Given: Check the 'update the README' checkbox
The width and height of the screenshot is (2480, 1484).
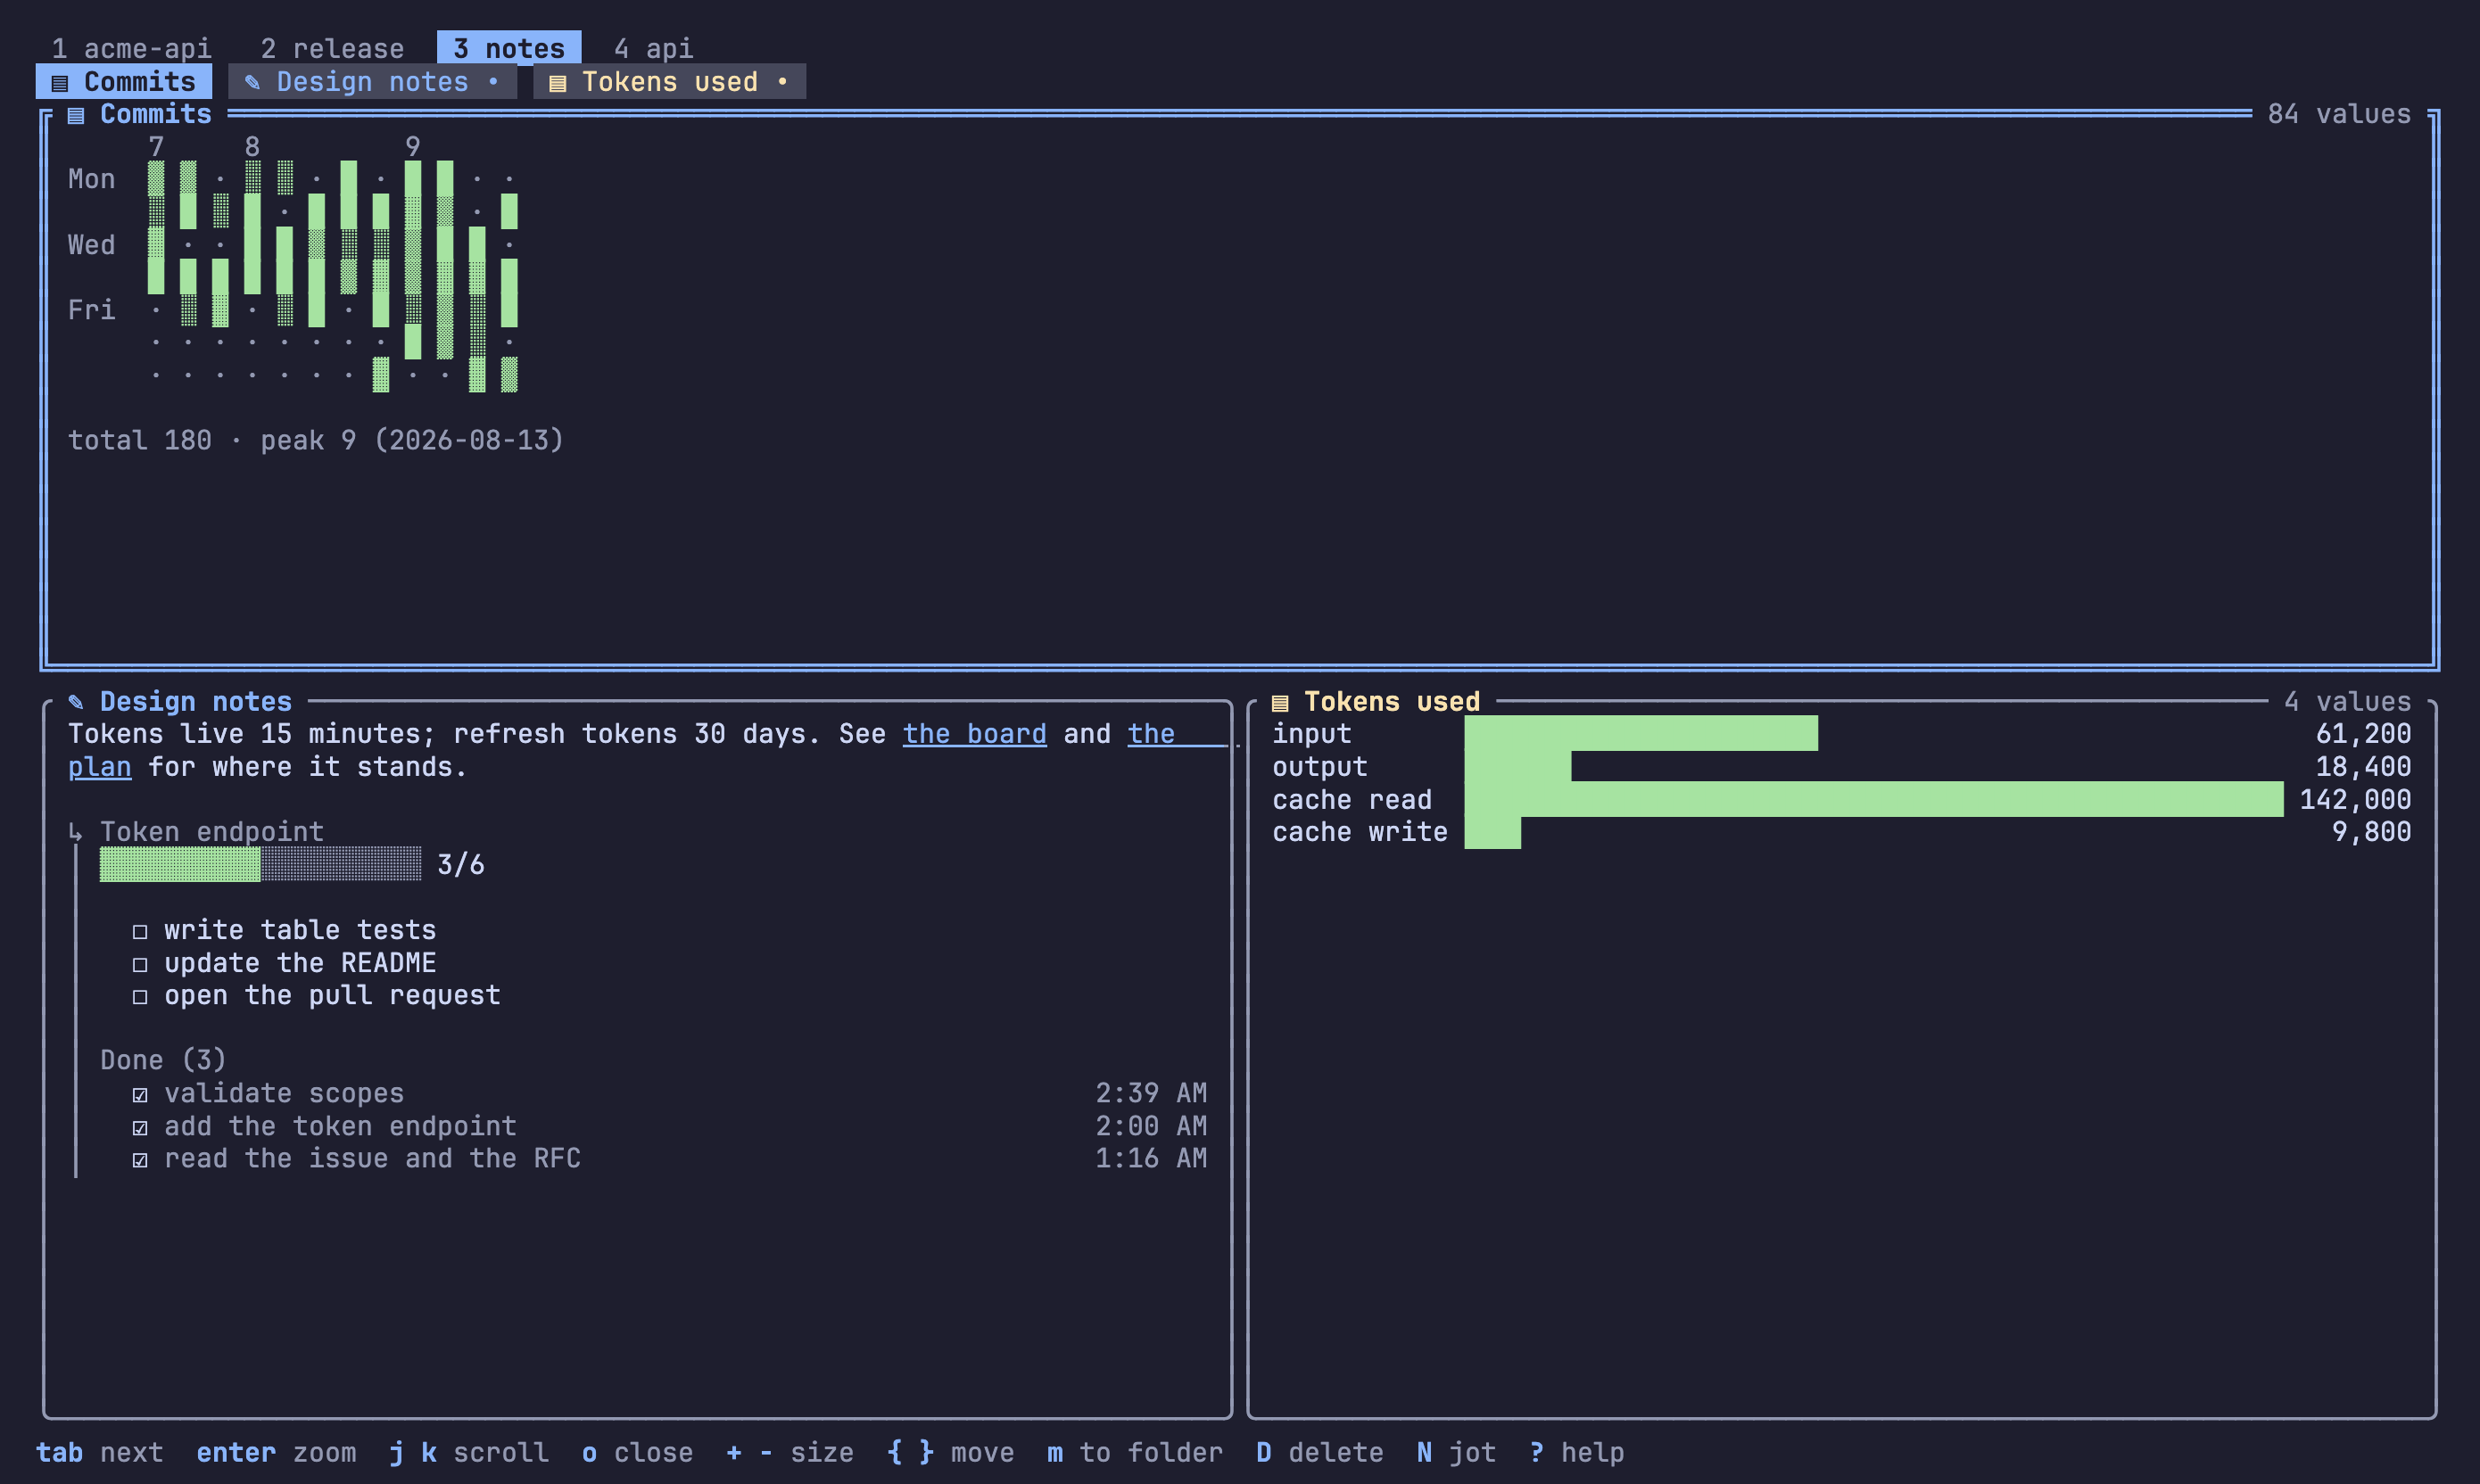Looking at the screenshot, I should tap(140, 964).
